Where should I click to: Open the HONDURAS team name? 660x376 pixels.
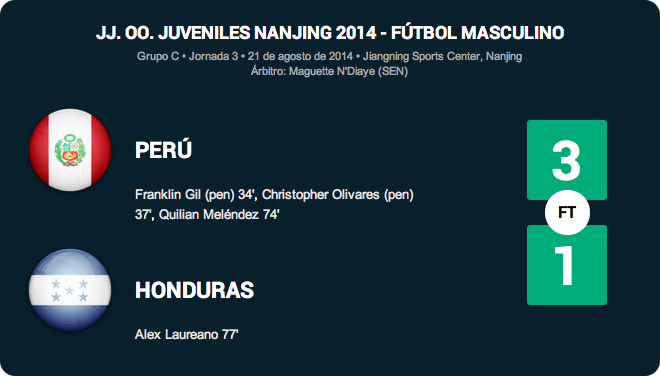coord(194,290)
